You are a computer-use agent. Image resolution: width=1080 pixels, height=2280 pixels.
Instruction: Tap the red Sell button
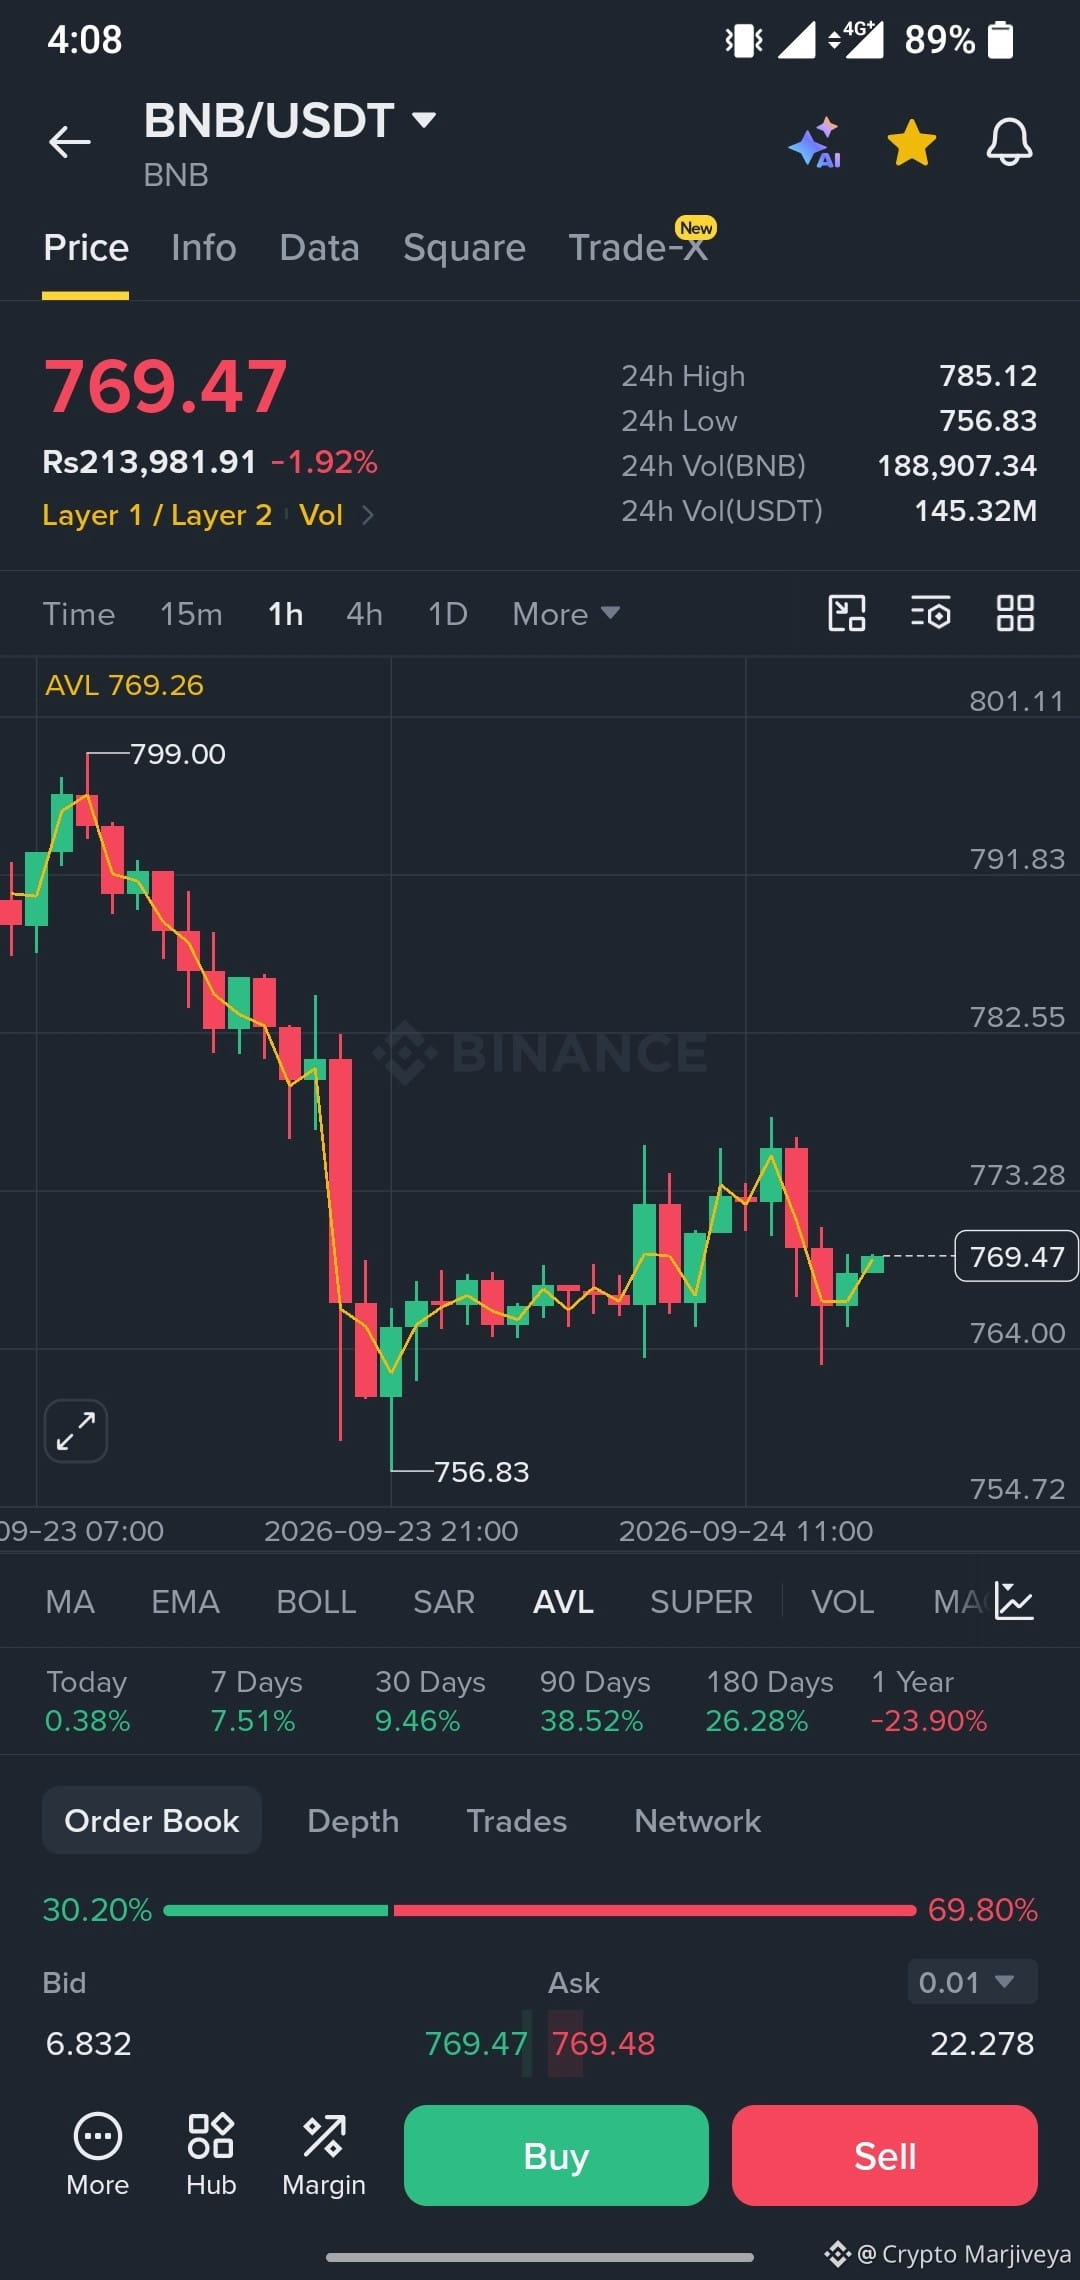point(885,2155)
